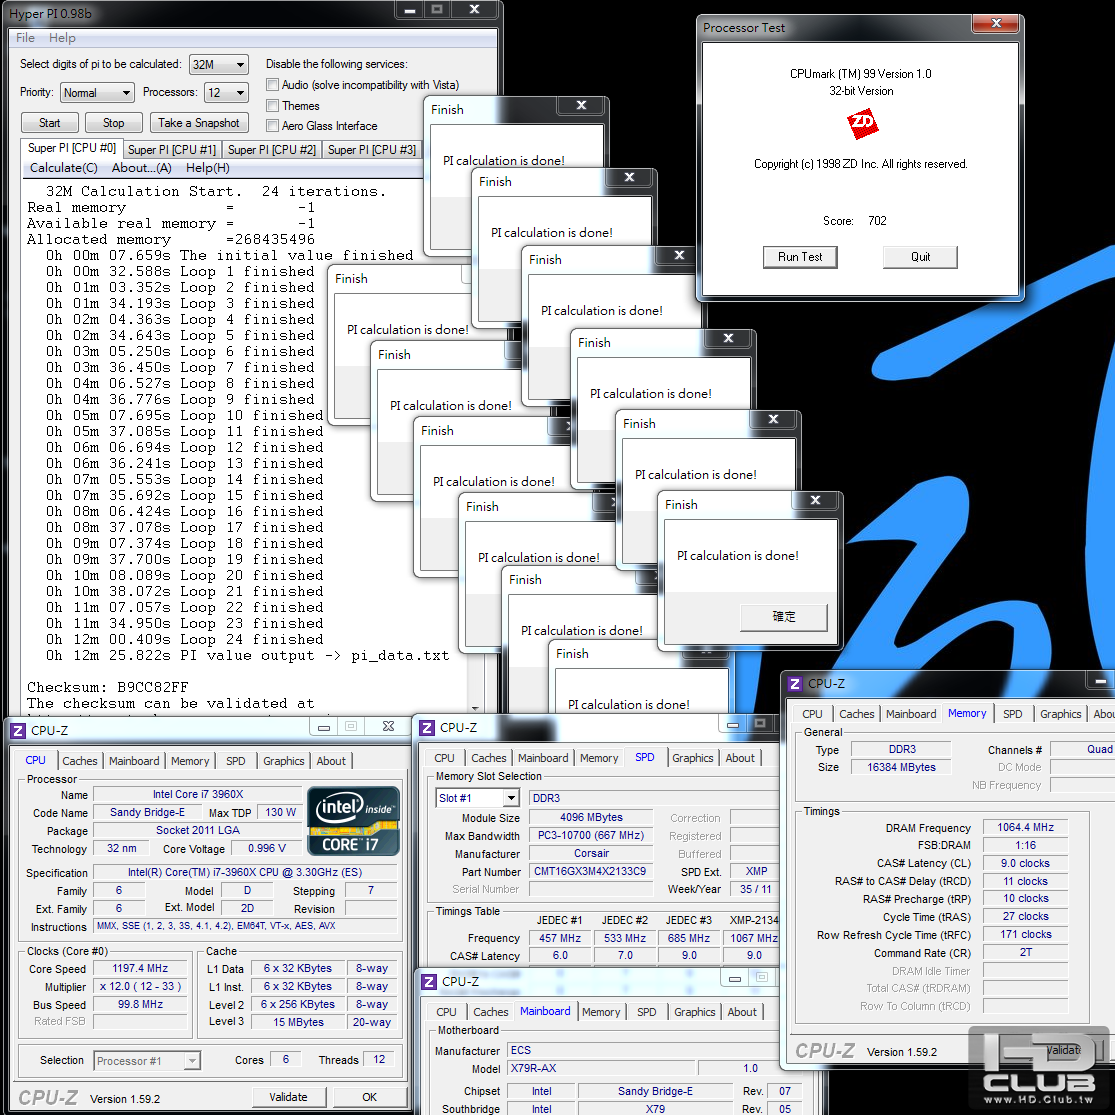Screen dimensions: 1115x1115
Task: Toggle the Themes checkbox
Action: 272,105
